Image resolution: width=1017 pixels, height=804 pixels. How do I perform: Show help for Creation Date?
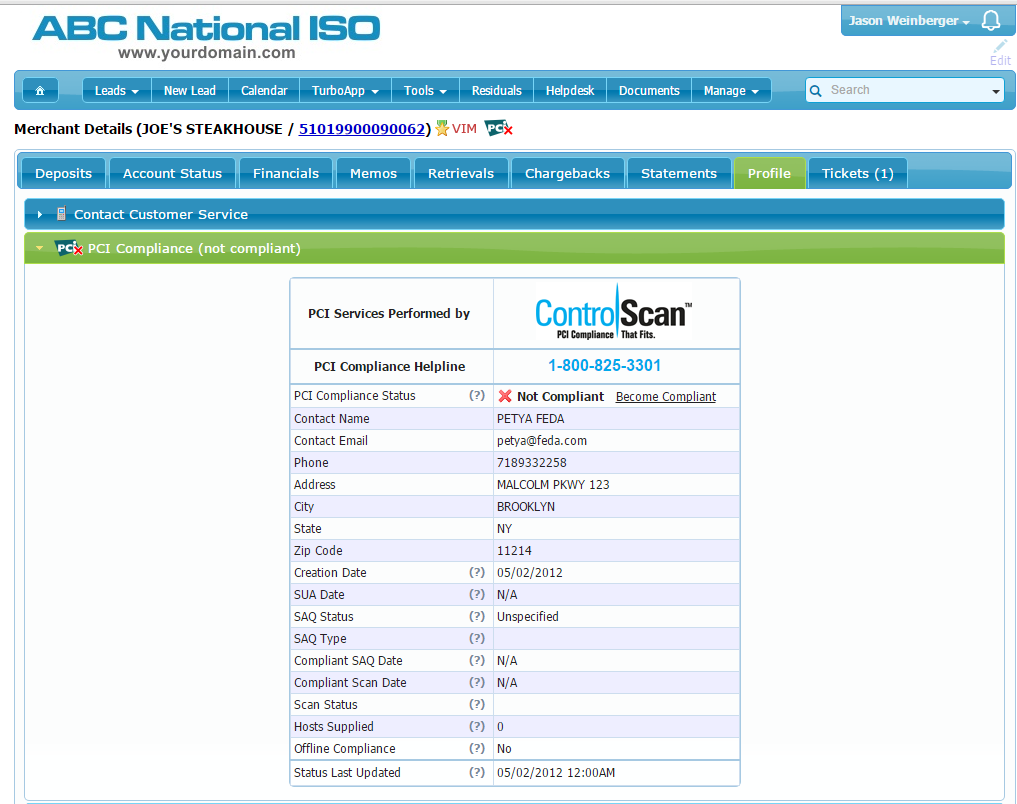coord(477,572)
